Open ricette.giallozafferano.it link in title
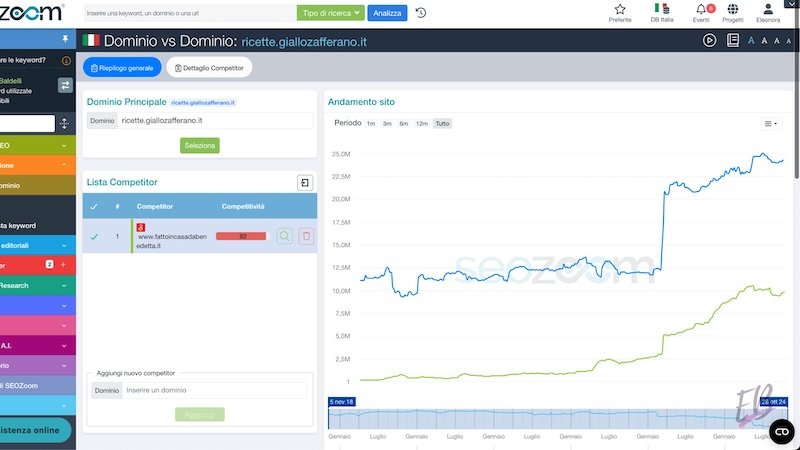Image resolution: width=800 pixels, height=450 pixels. point(304,42)
